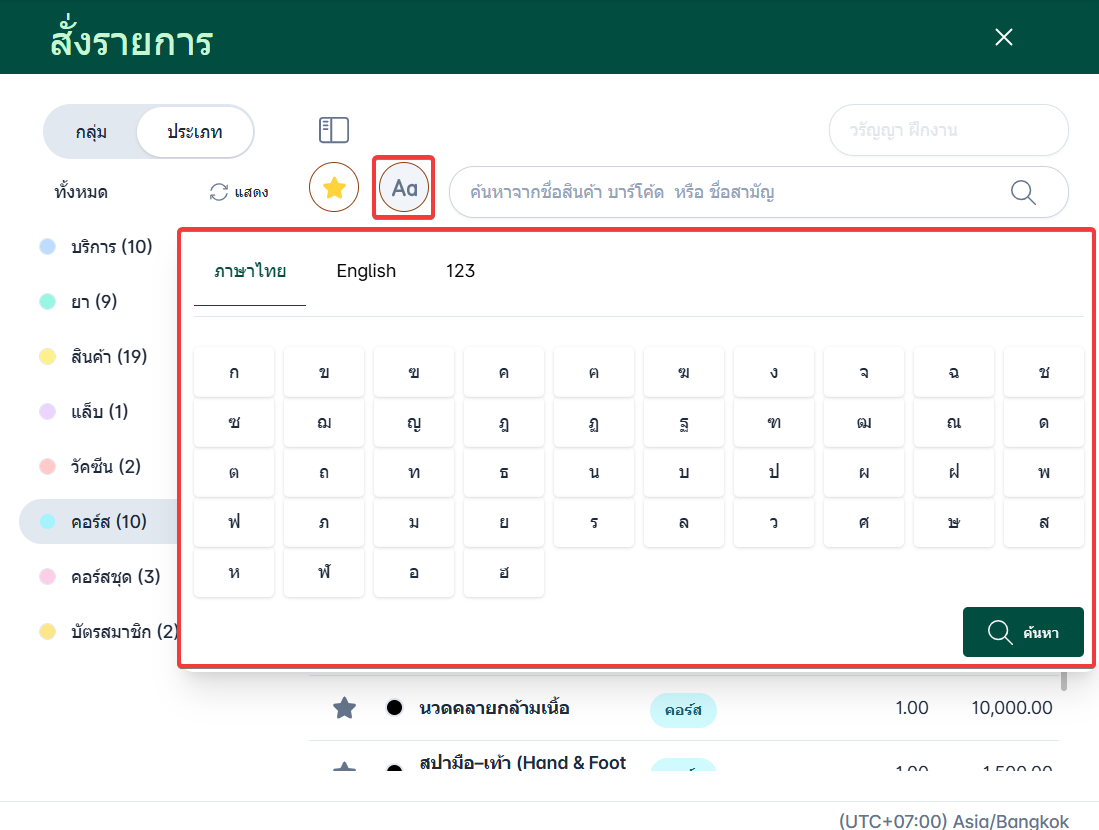Click the yellow dot beside สินค้า
Screen dimensions: 1099x830
pyautogui.click(x=48, y=356)
